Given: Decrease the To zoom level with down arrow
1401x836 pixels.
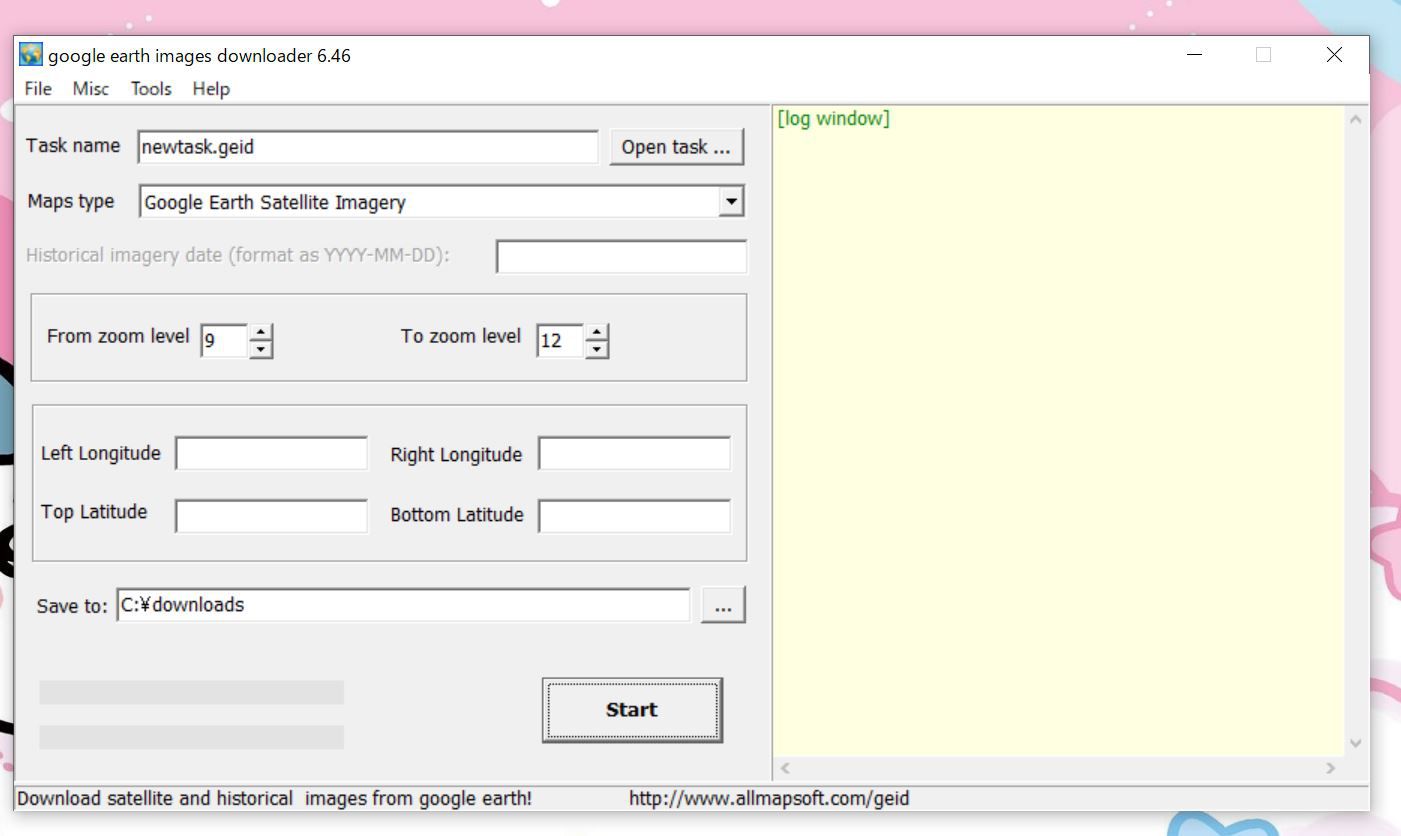Looking at the screenshot, I should [597, 348].
